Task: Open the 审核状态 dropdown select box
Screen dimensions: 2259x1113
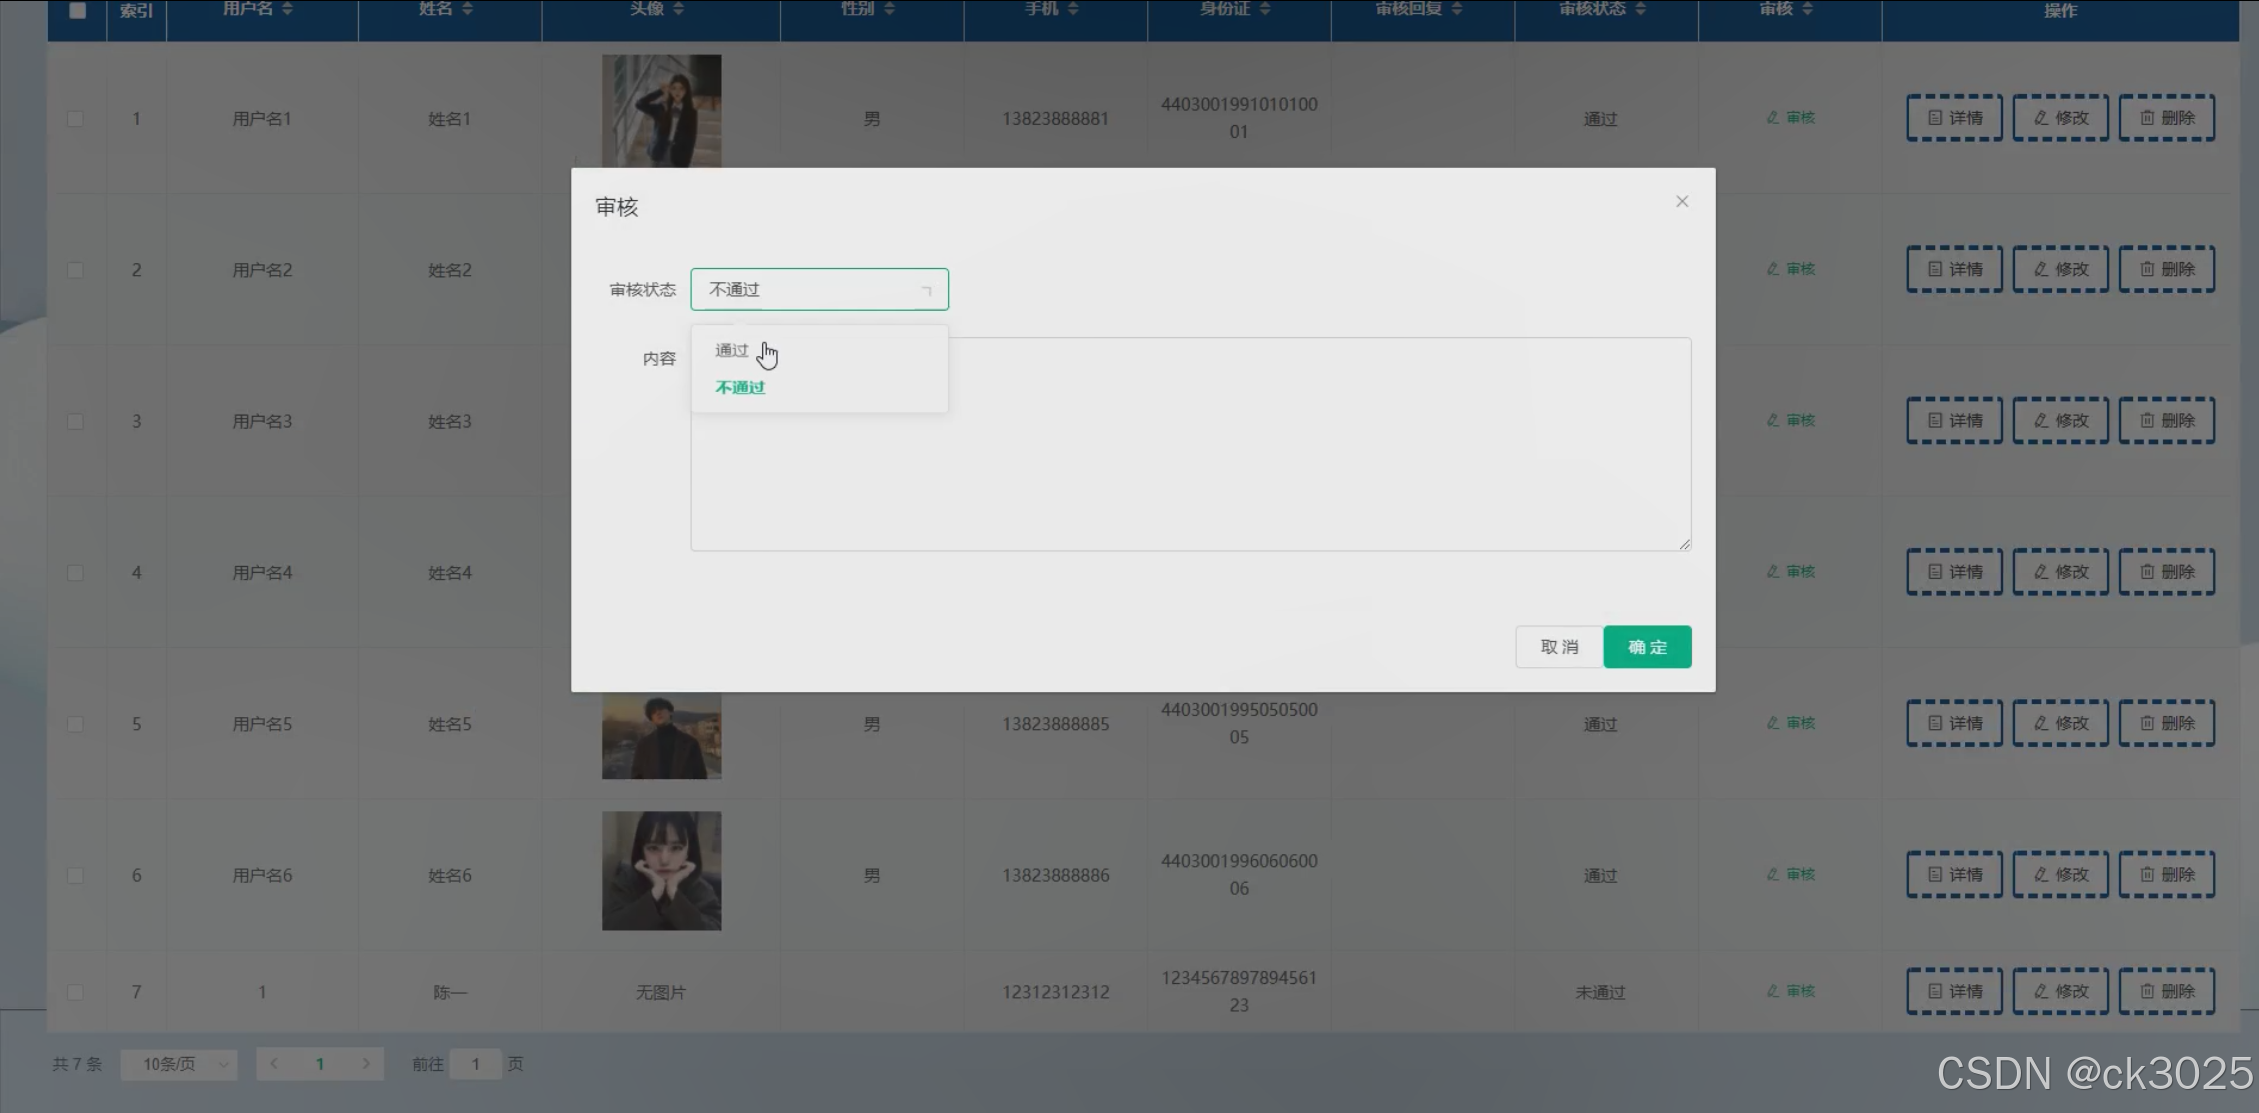Action: tap(819, 290)
